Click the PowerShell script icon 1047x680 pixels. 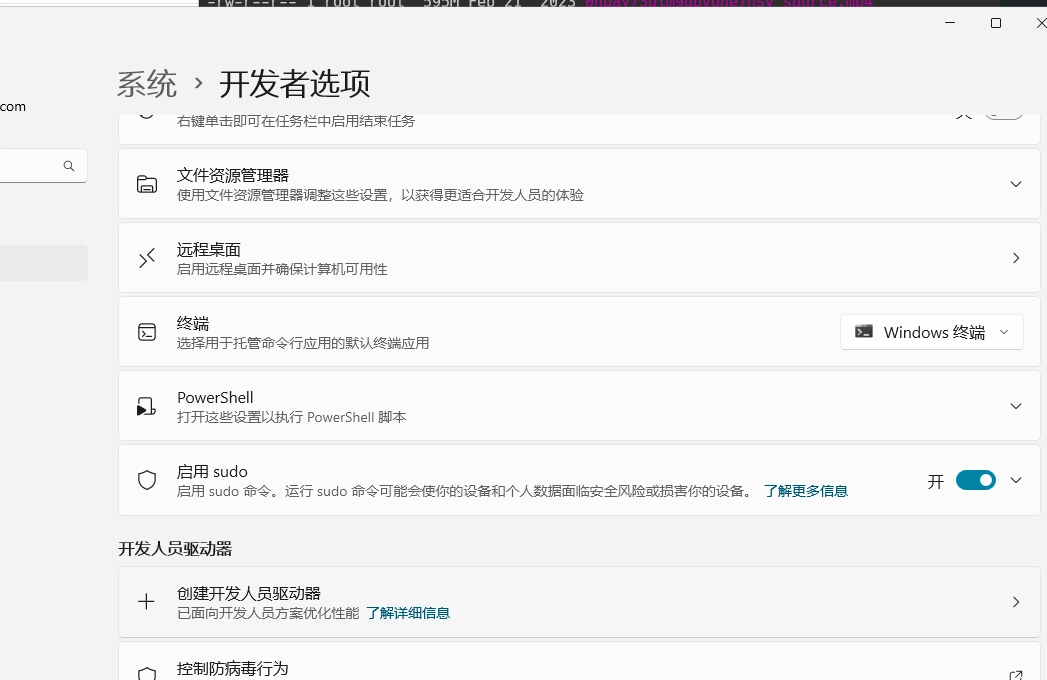tap(146, 406)
